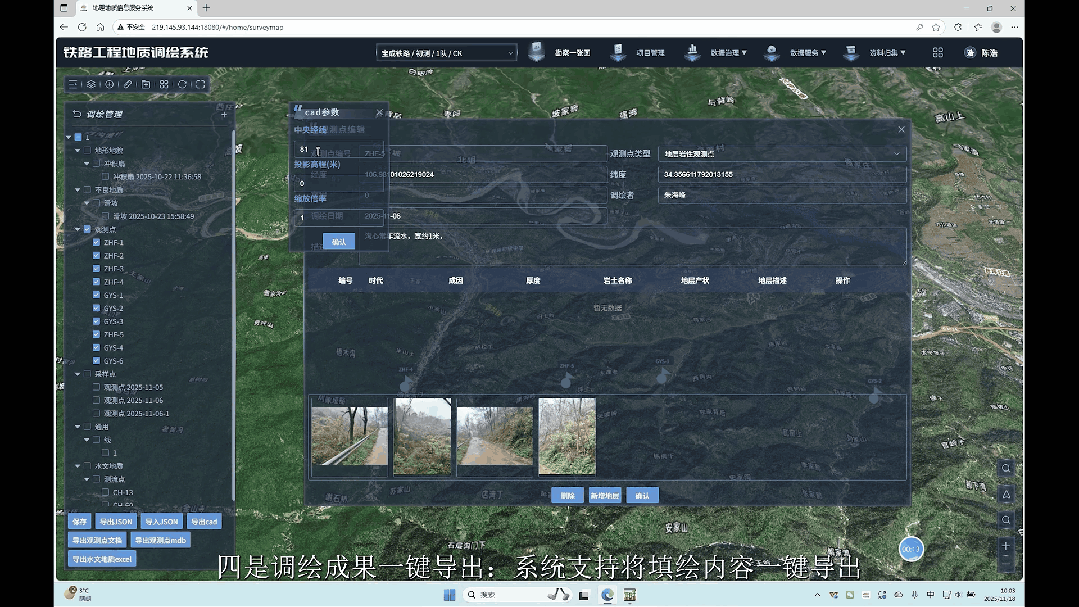1079x607 pixels.
Task: Open the grid icon in map toolbar
Action: tap(164, 84)
